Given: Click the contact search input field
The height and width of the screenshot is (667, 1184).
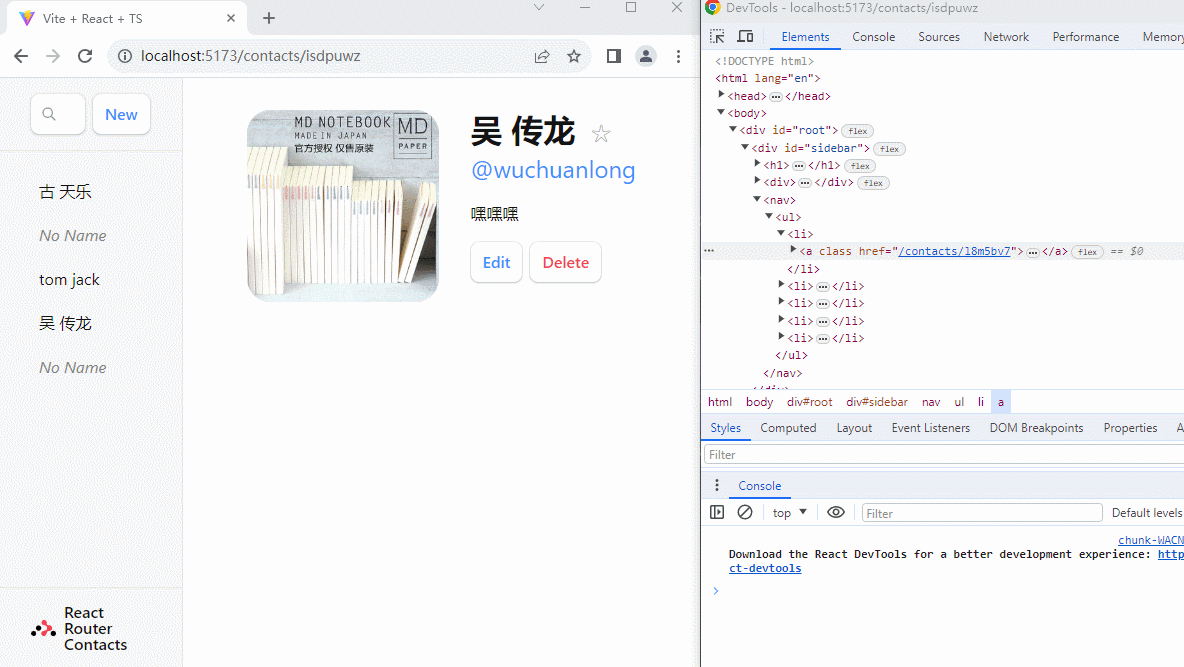Looking at the screenshot, I should click(x=58, y=114).
